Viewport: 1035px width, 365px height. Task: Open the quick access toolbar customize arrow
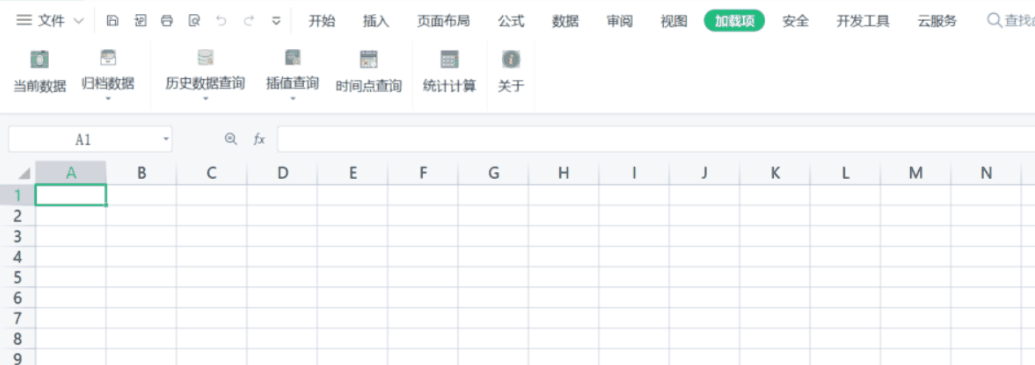[x=277, y=21]
